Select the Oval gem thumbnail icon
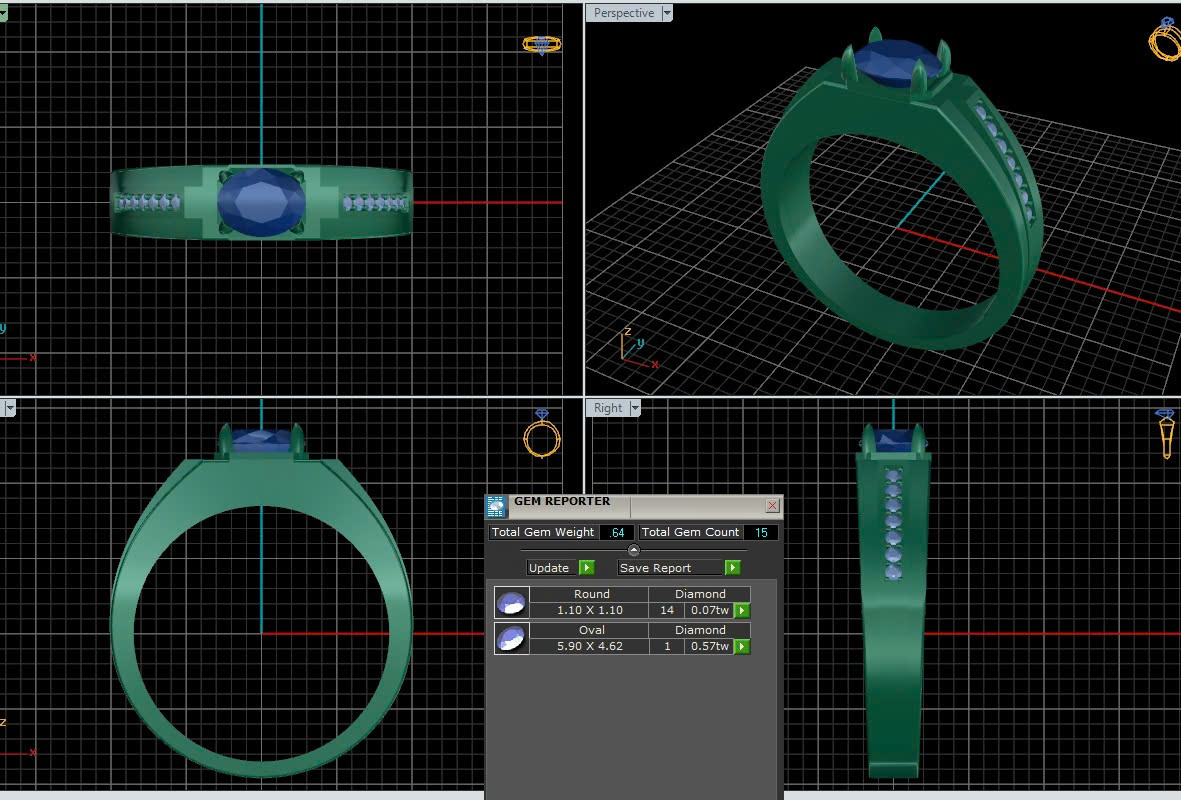The height and width of the screenshot is (800, 1181). (x=511, y=638)
